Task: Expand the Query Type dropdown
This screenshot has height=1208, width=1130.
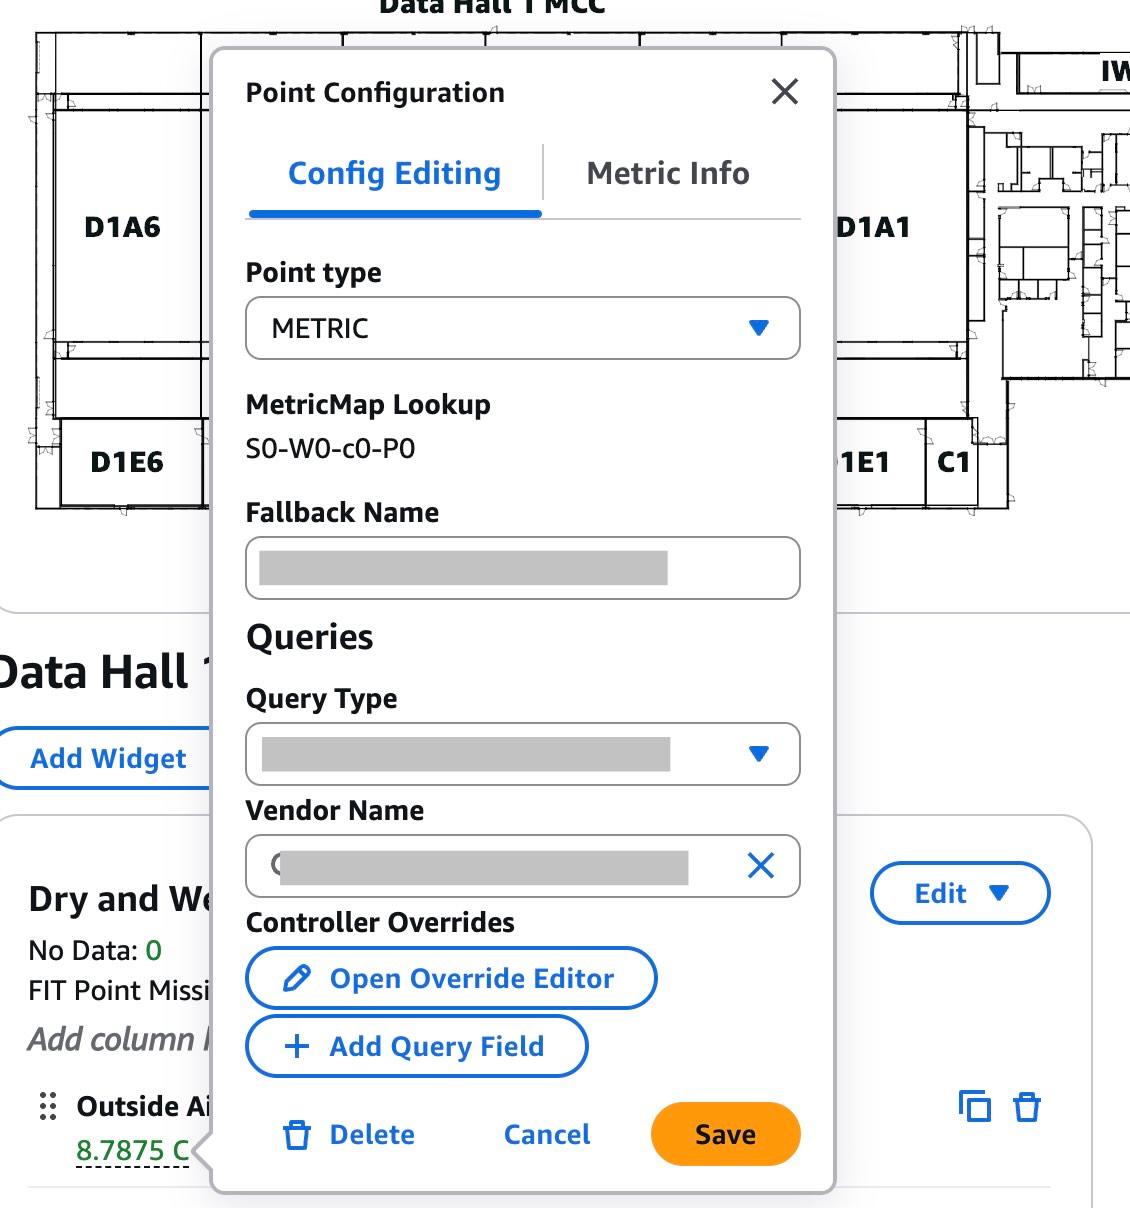Action: pyautogui.click(x=523, y=754)
